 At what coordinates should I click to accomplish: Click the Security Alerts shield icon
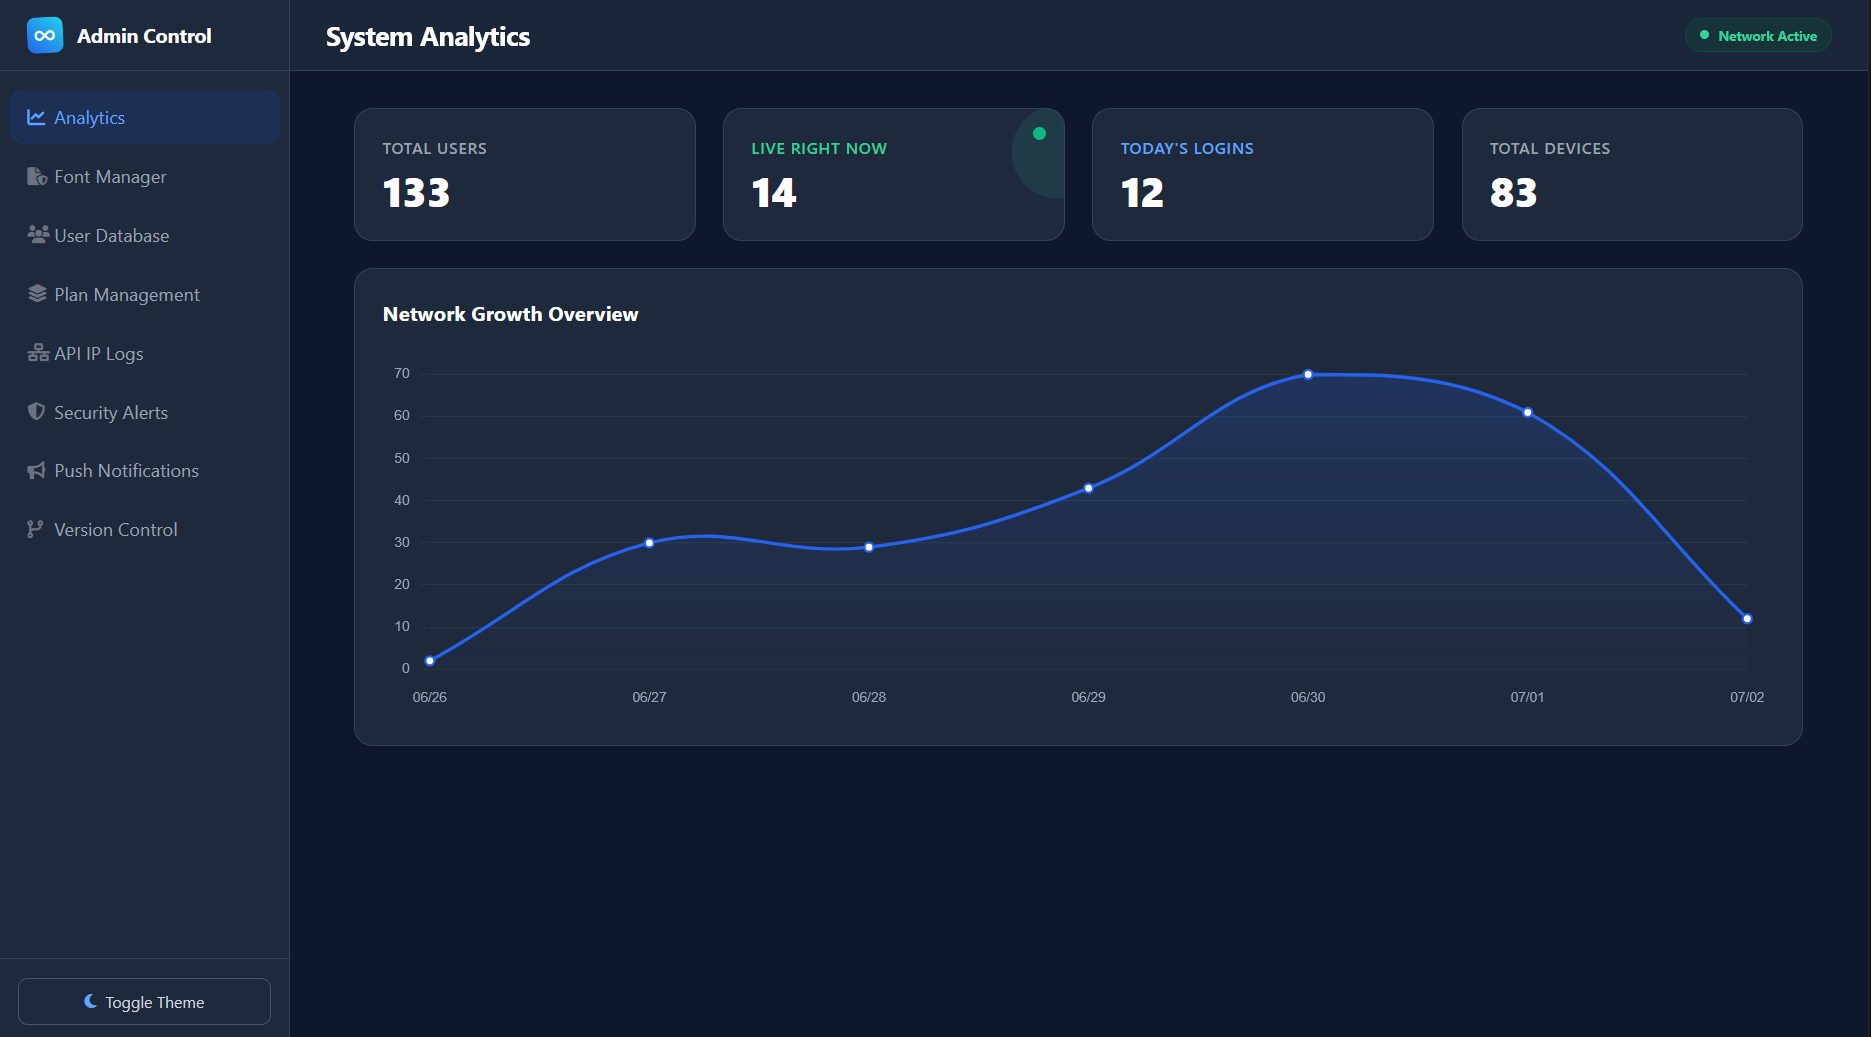(36, 411)
